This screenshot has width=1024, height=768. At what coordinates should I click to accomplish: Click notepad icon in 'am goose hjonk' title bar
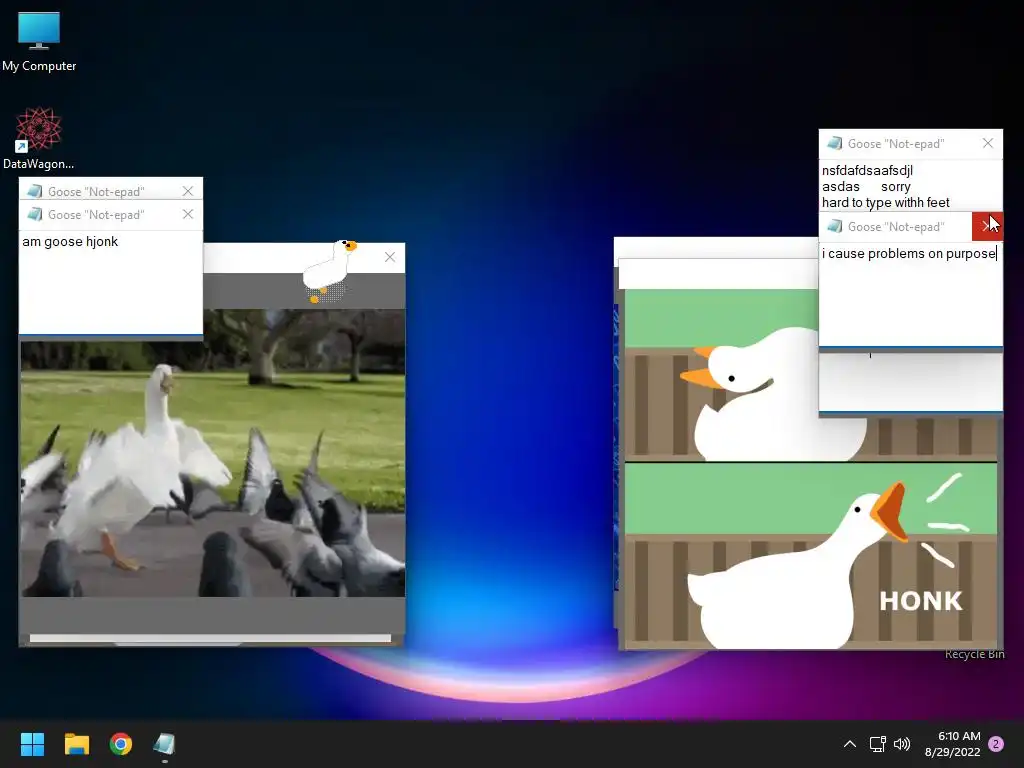click(x=35, y=214)
